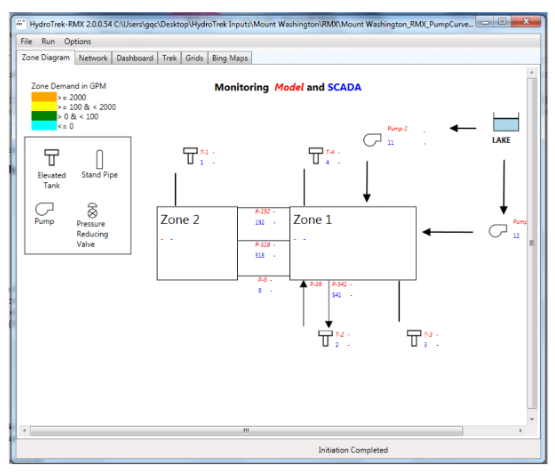
Task: Click the horizontal scrollbar thumb
Action: [x=246, y=431]
